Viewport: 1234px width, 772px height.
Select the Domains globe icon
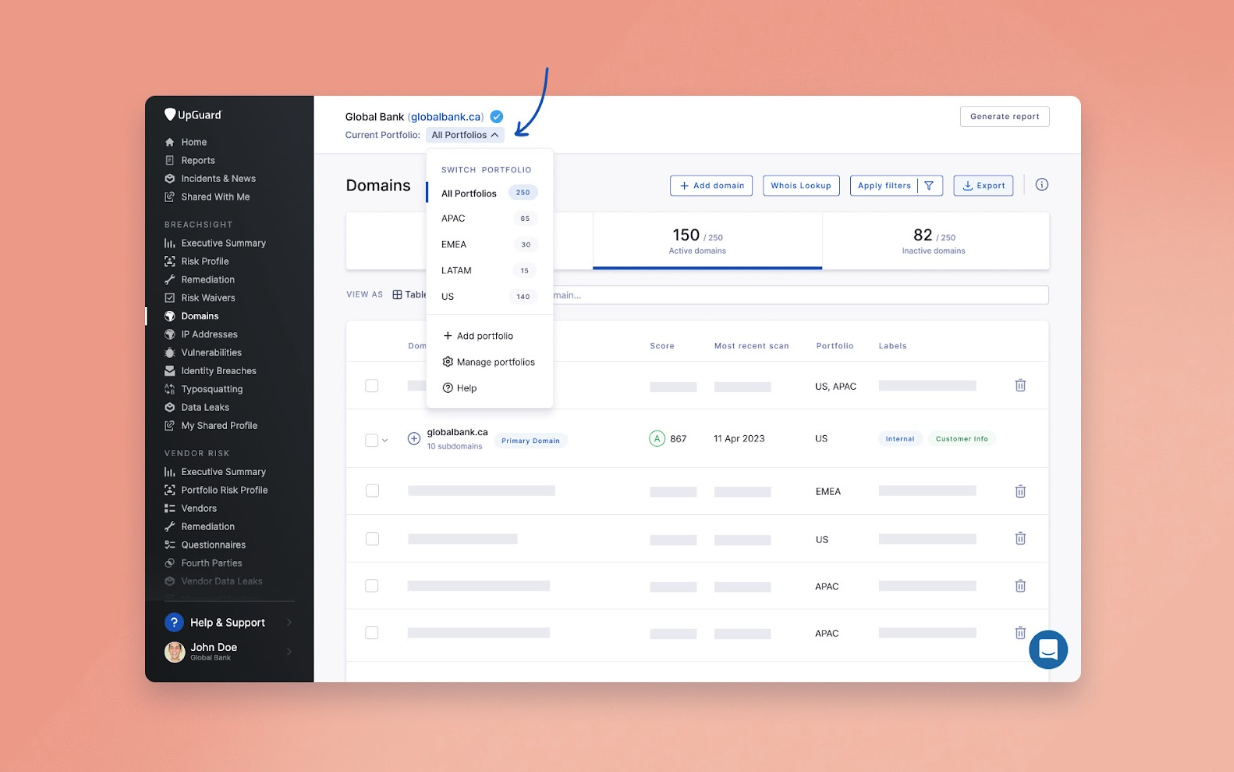tap(170, 316)
